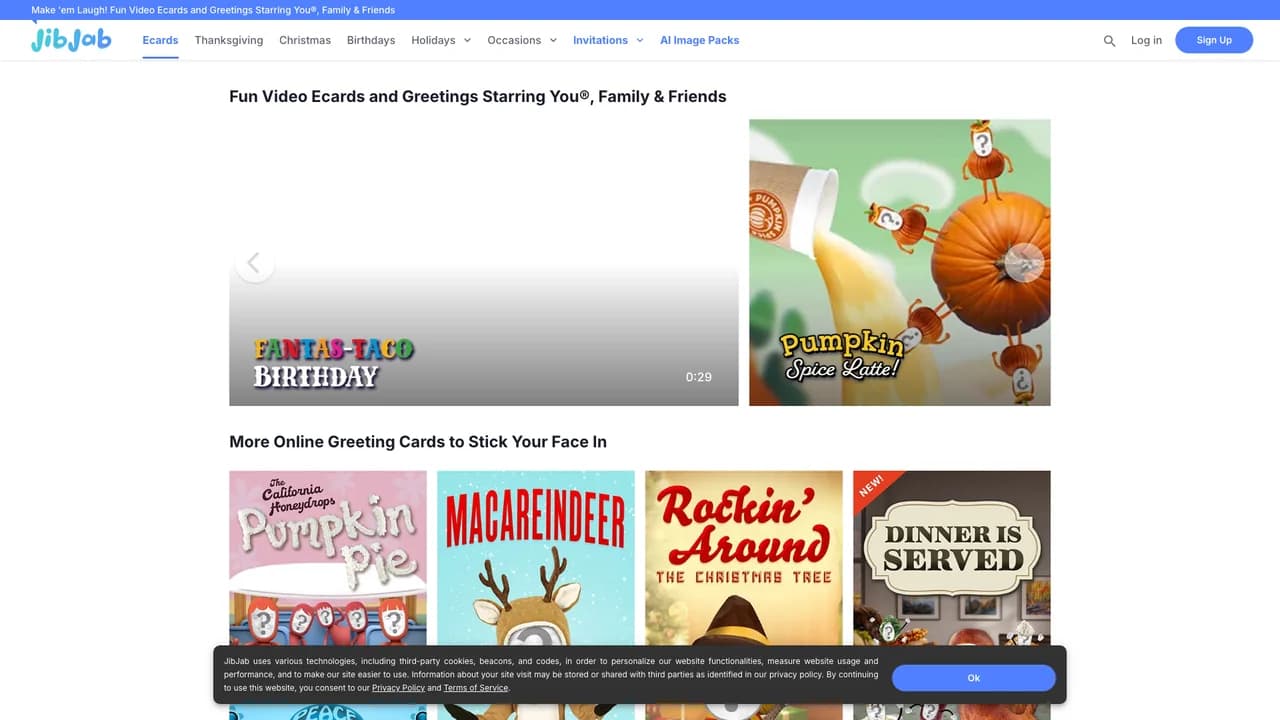
Task: Click the Sign Up button
Action: pos(1214,40)
